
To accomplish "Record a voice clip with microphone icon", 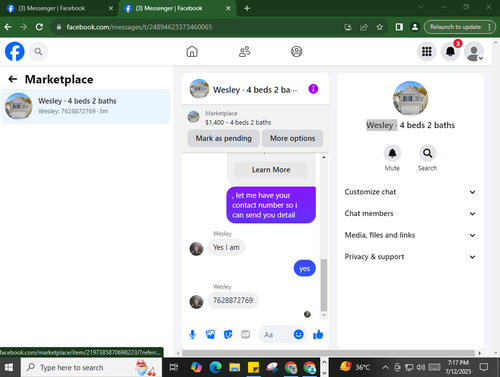I will point(192,334).
